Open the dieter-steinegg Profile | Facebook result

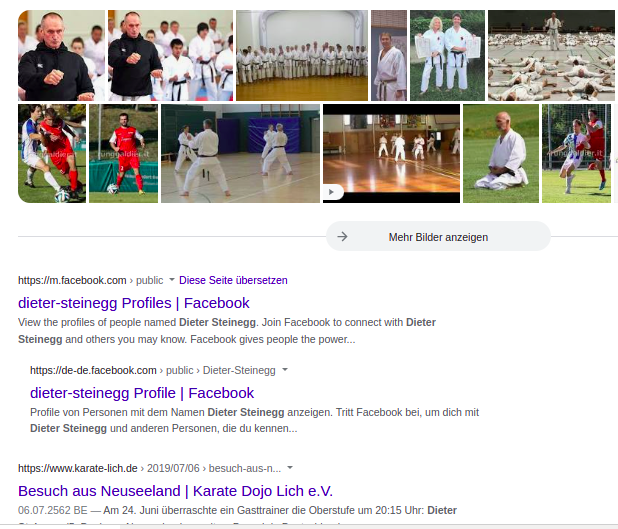click(x=142, y=393)
